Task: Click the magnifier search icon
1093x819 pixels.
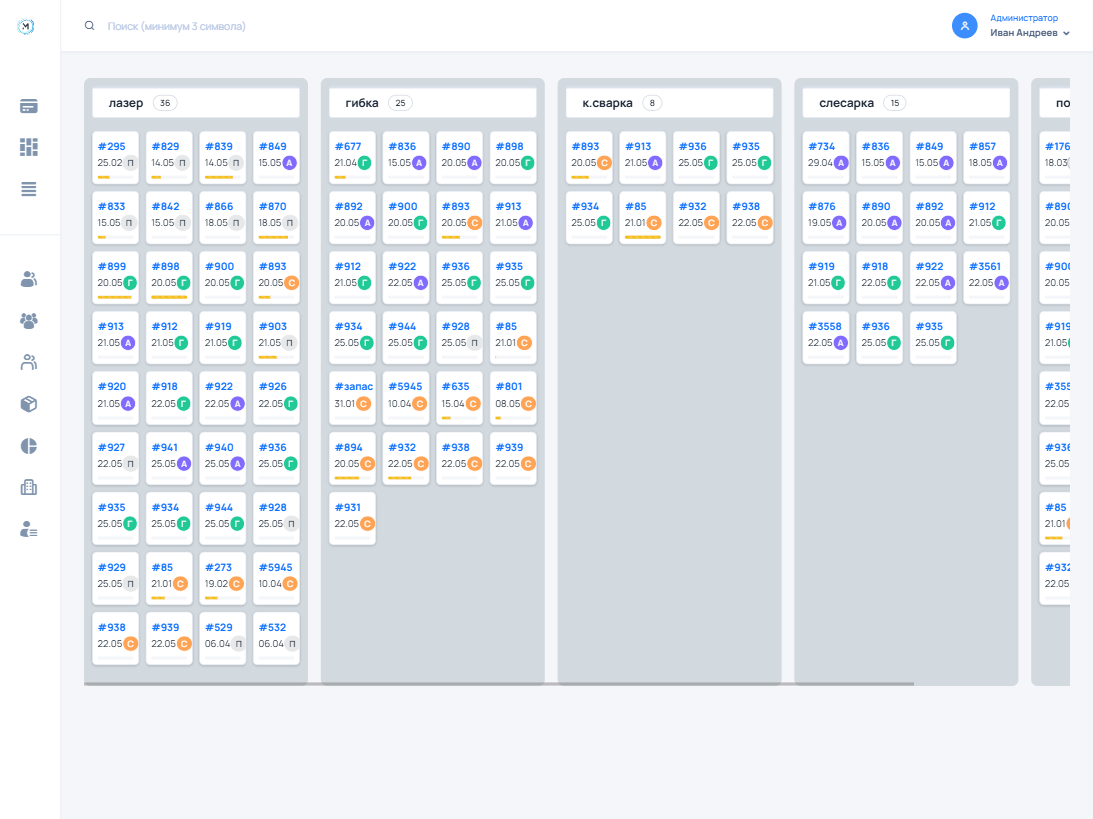Action: coord(89,26)
